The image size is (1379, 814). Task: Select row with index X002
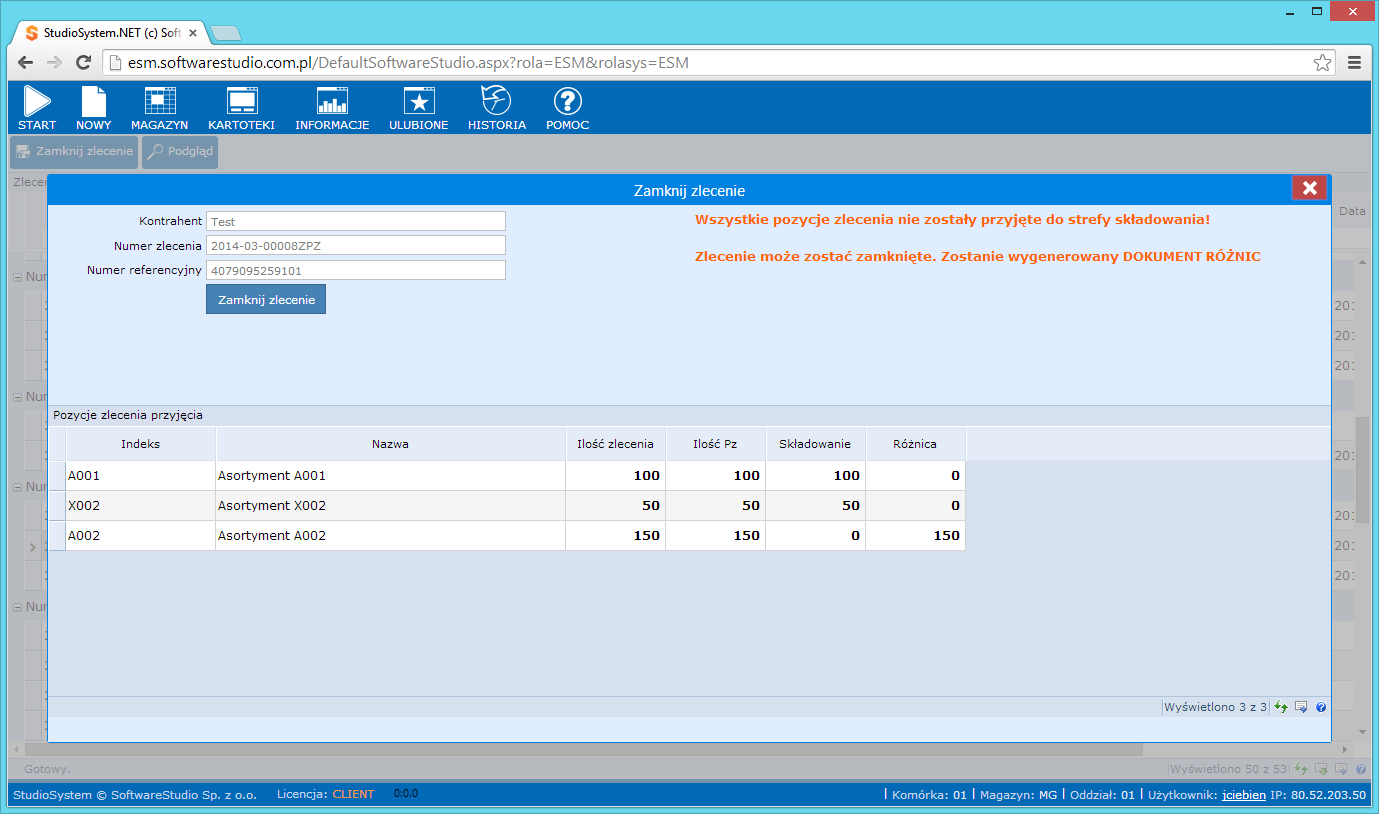(x=508, y=506)
